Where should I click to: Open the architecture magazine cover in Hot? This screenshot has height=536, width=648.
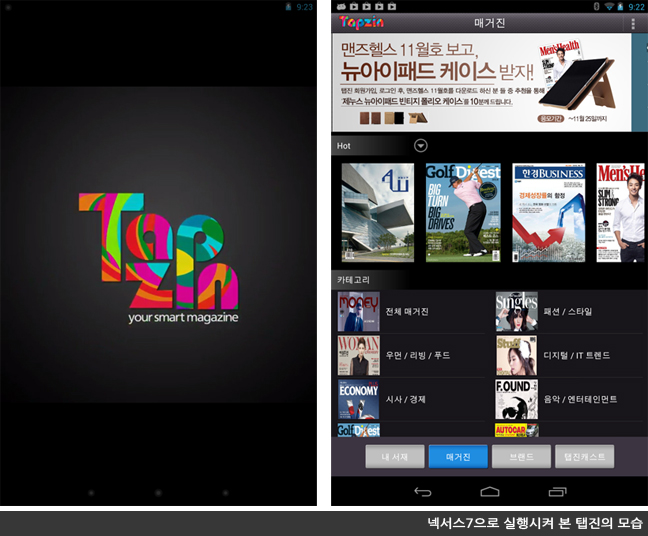tap(378, 213)
